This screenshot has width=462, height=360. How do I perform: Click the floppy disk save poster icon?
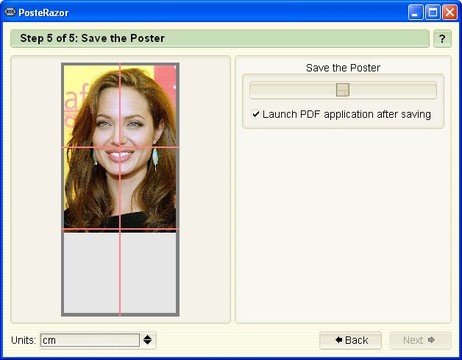[342, 90]
